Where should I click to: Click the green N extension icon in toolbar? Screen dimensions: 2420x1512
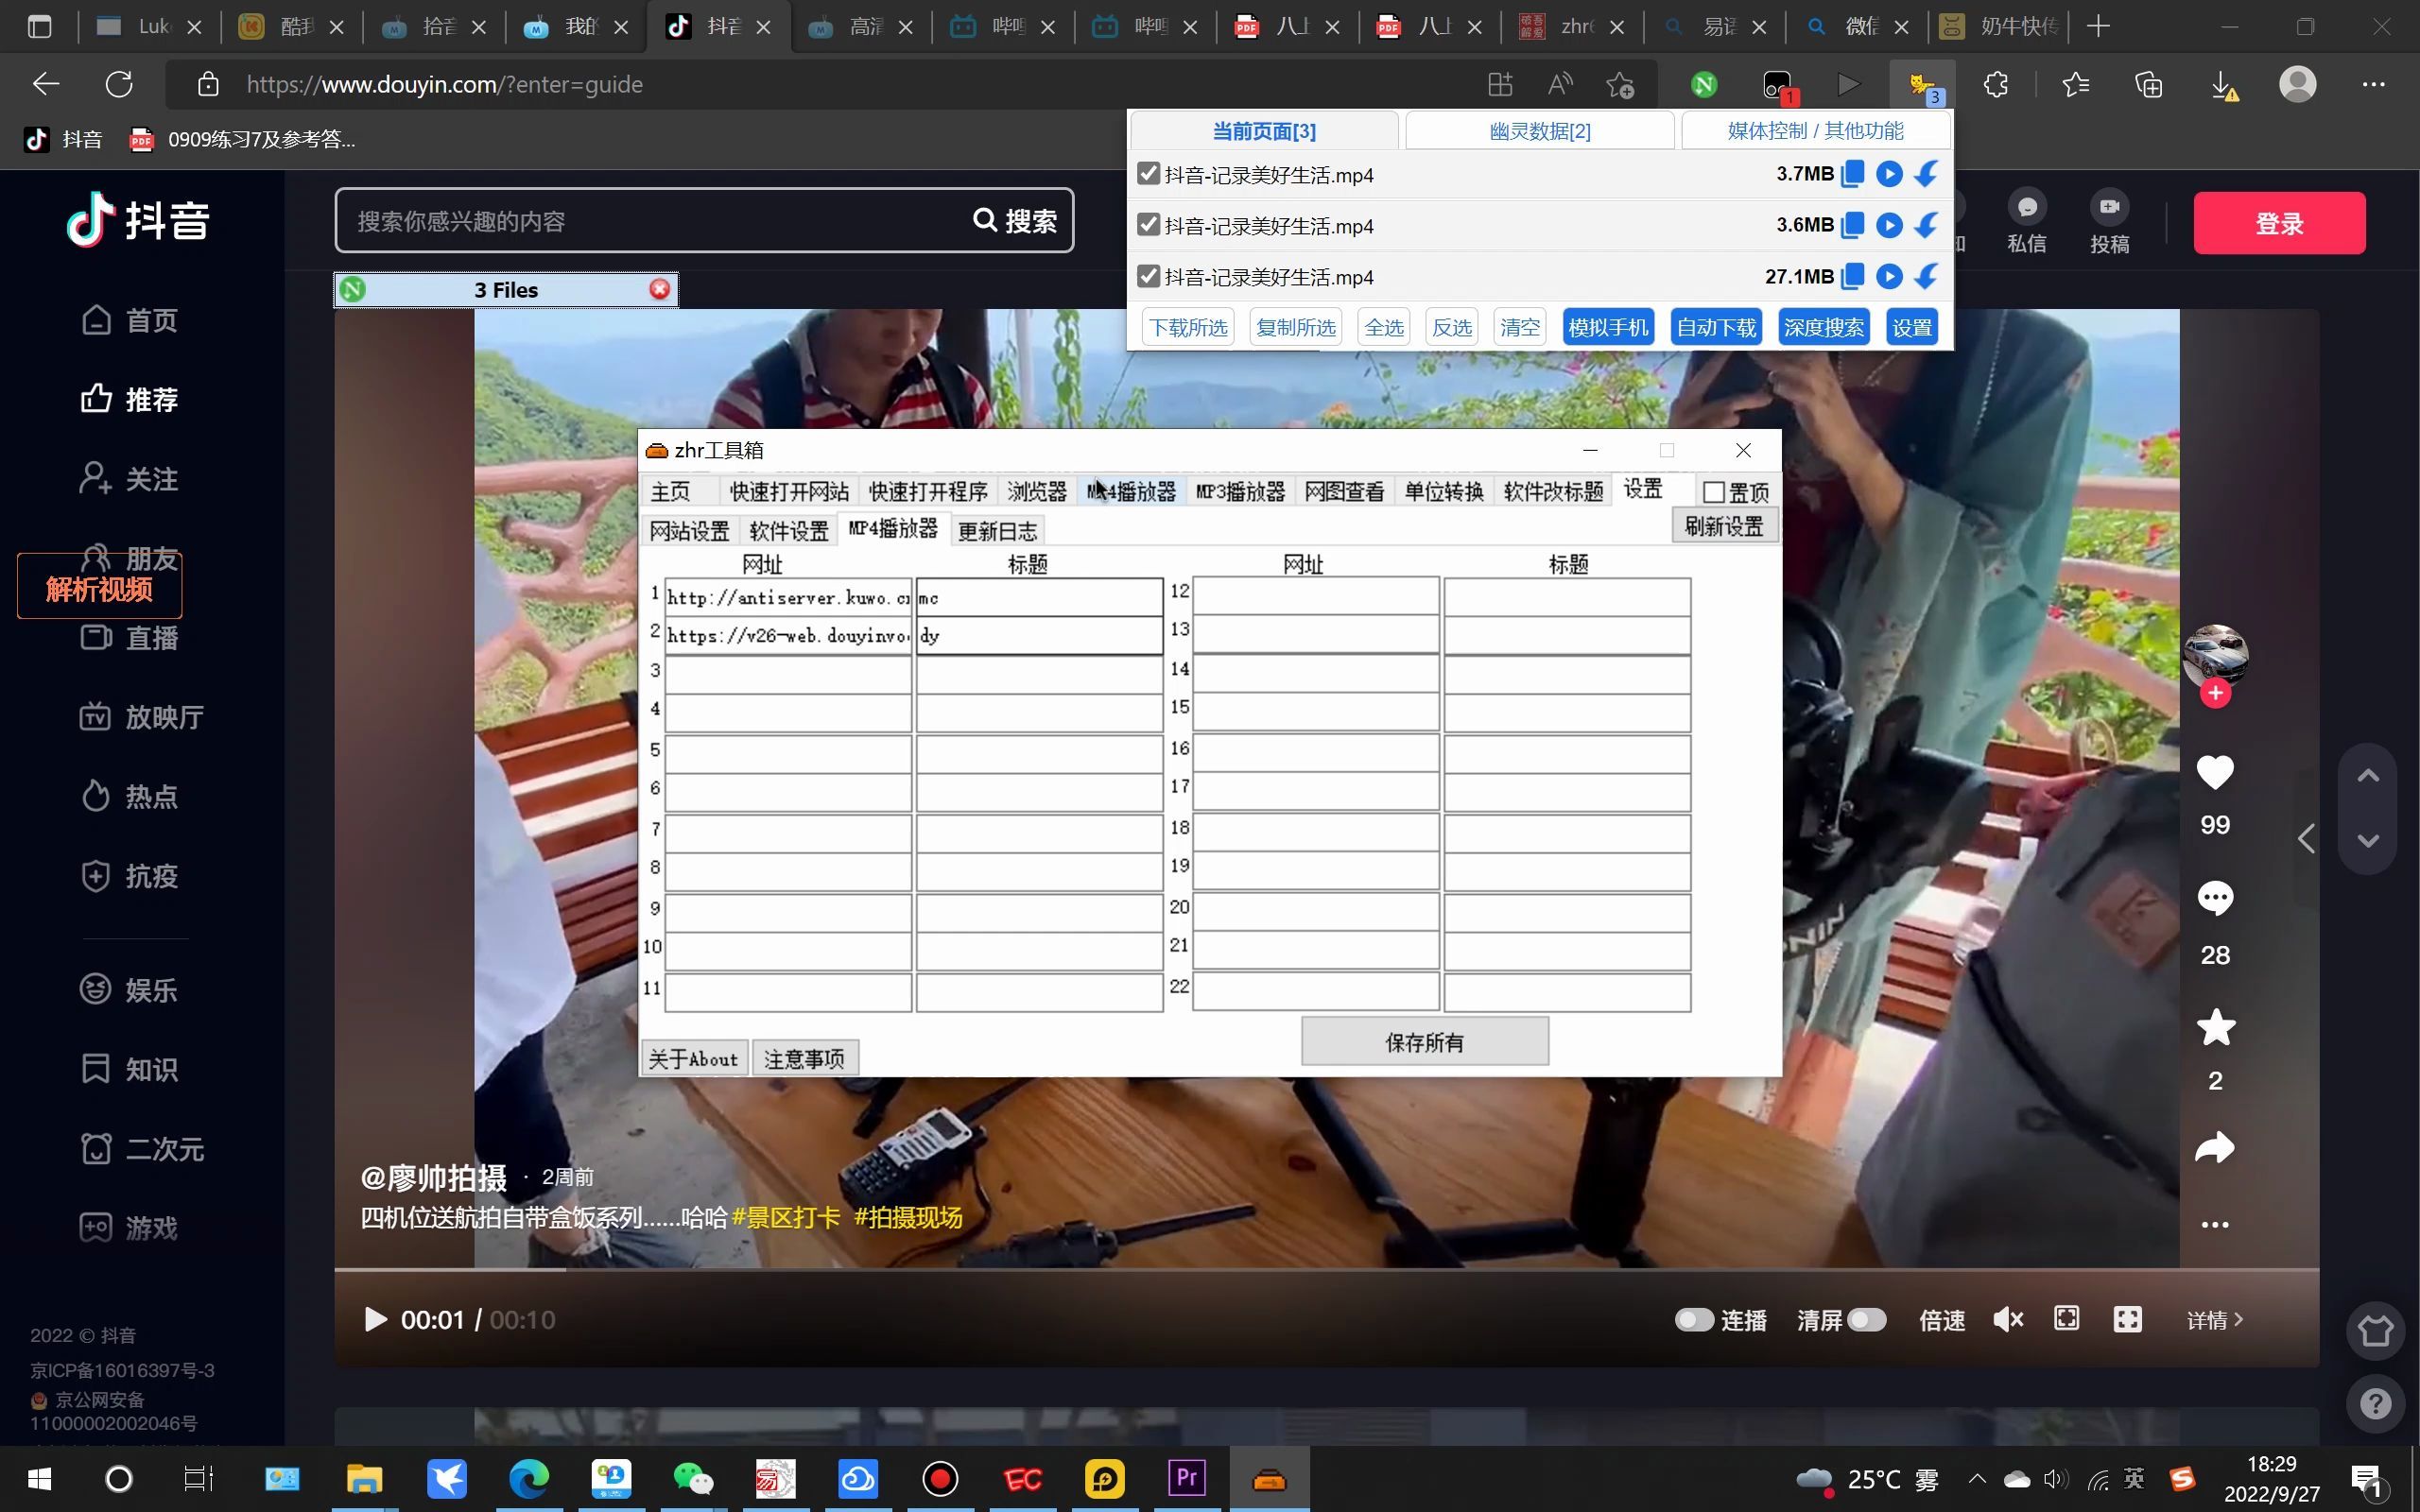[1704, 85]
